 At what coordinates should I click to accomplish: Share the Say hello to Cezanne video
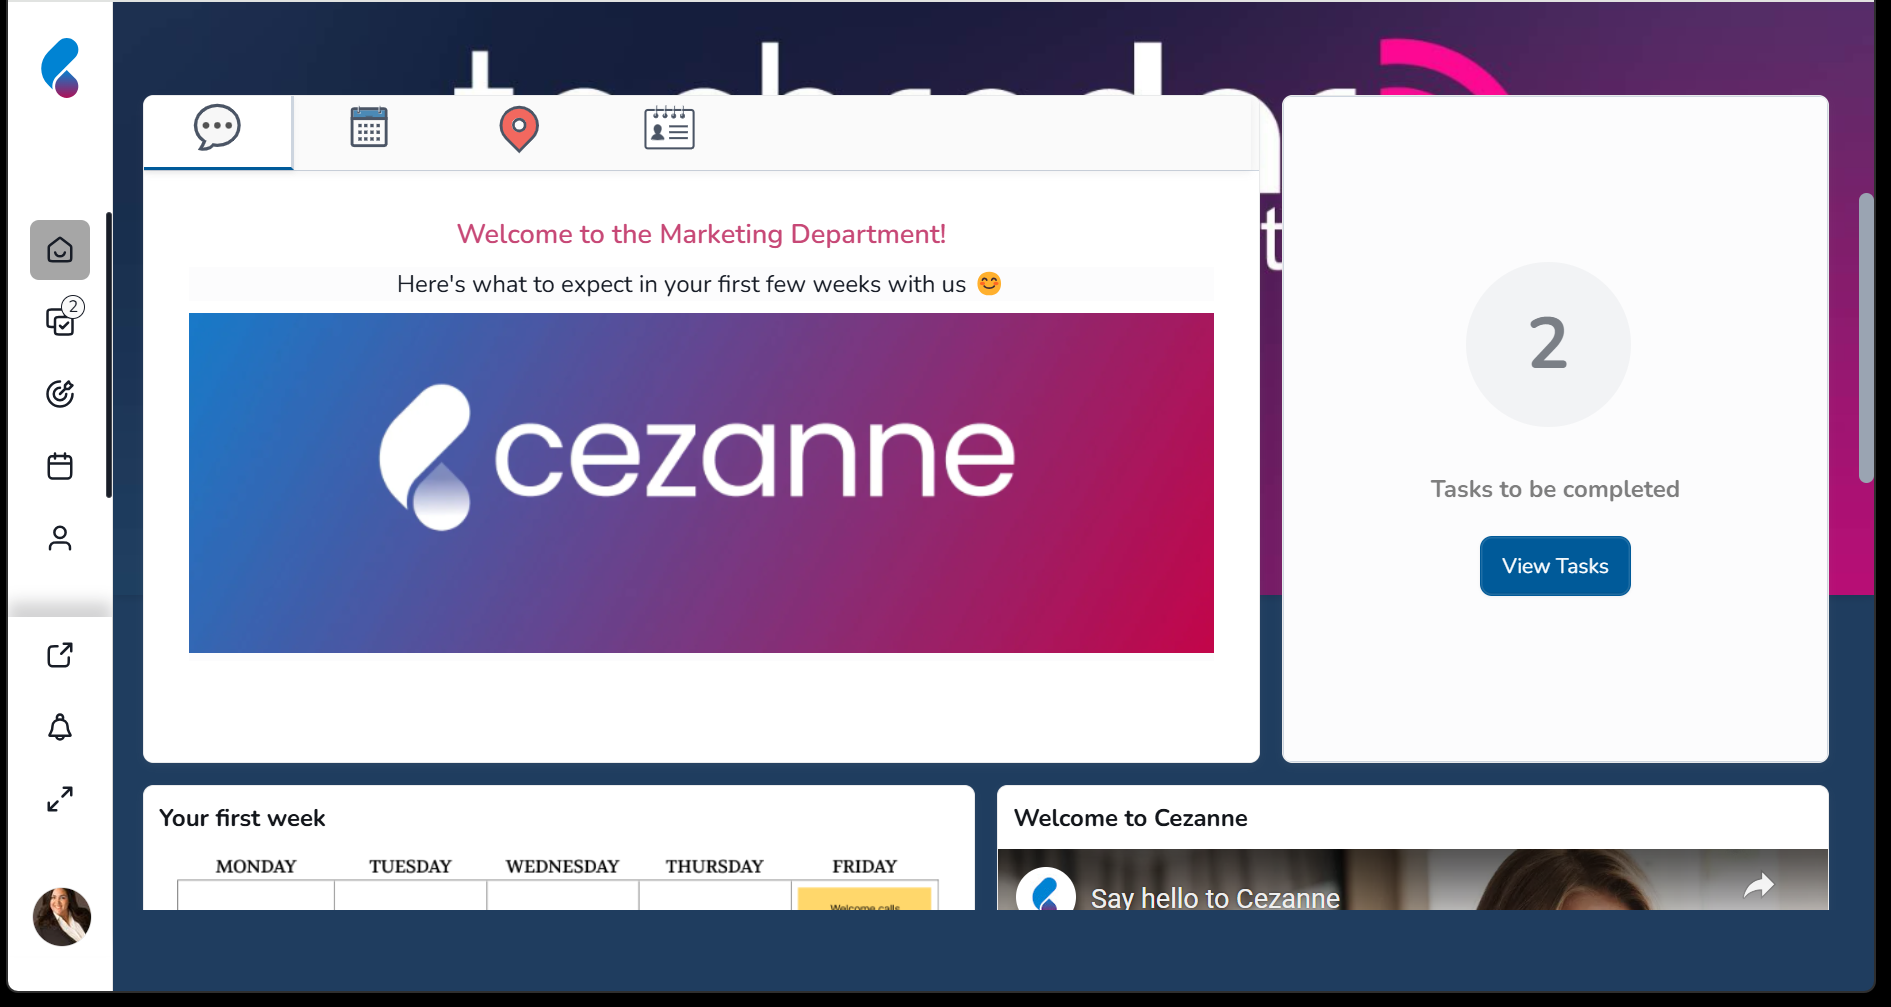coord(1759,885)
